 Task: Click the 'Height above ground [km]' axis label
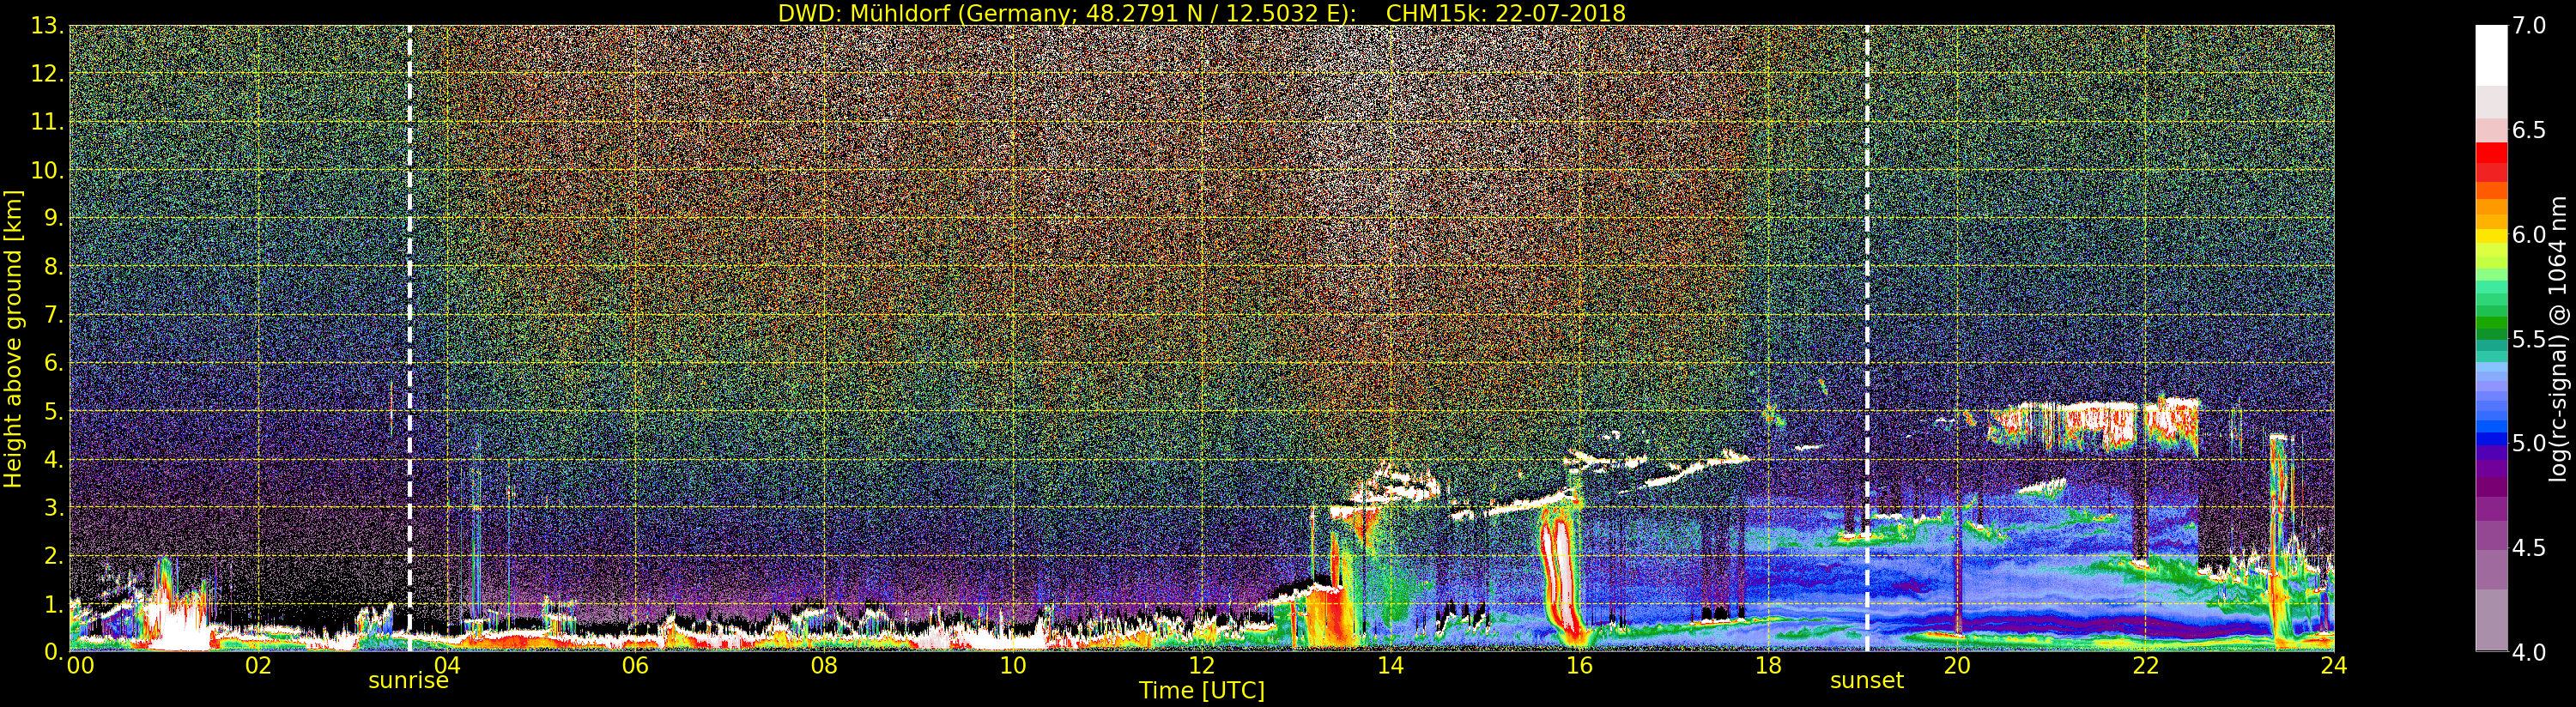(x=13, y=339)
